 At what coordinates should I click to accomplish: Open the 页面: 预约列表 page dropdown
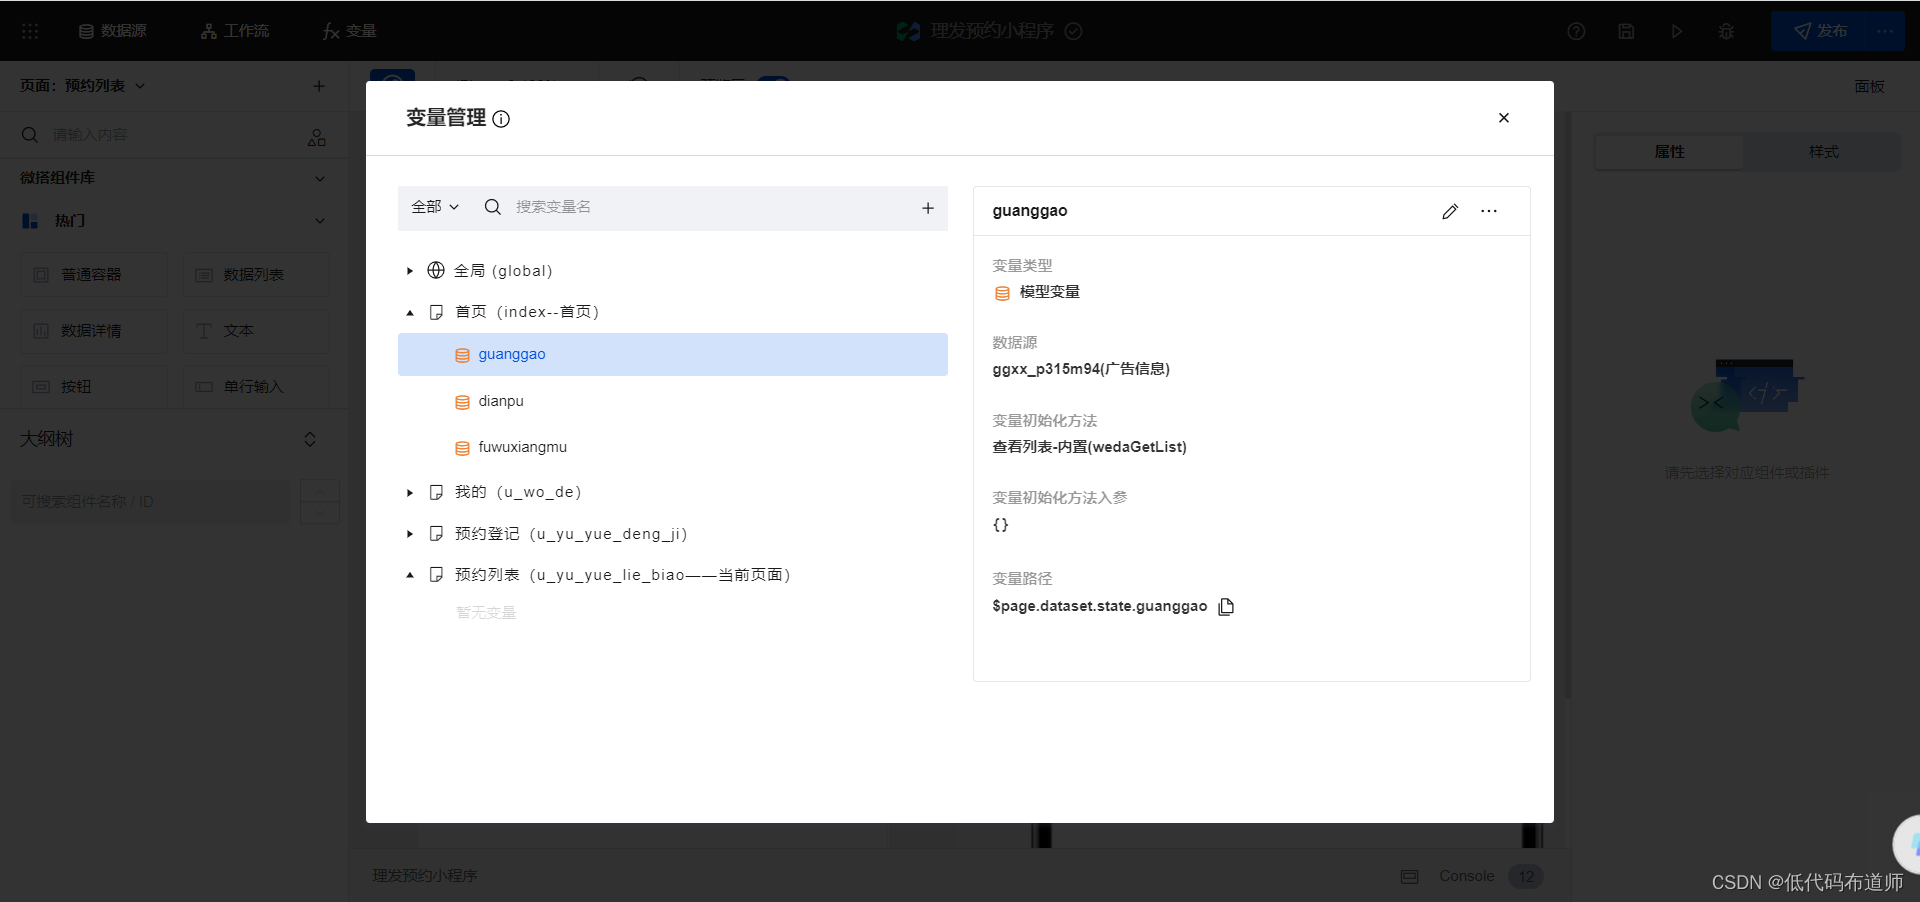coord(83,86)
